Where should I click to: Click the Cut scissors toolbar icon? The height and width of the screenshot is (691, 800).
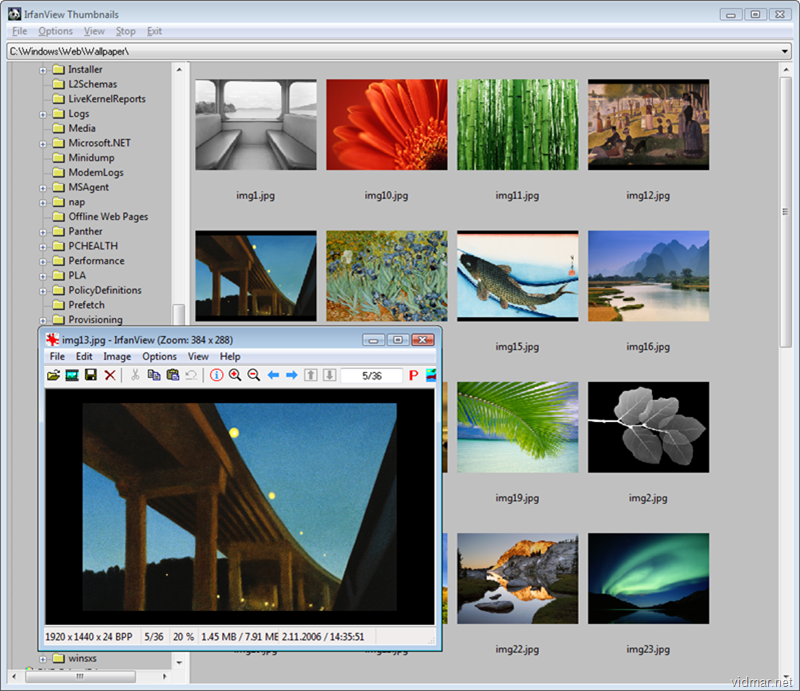[135, 375]
